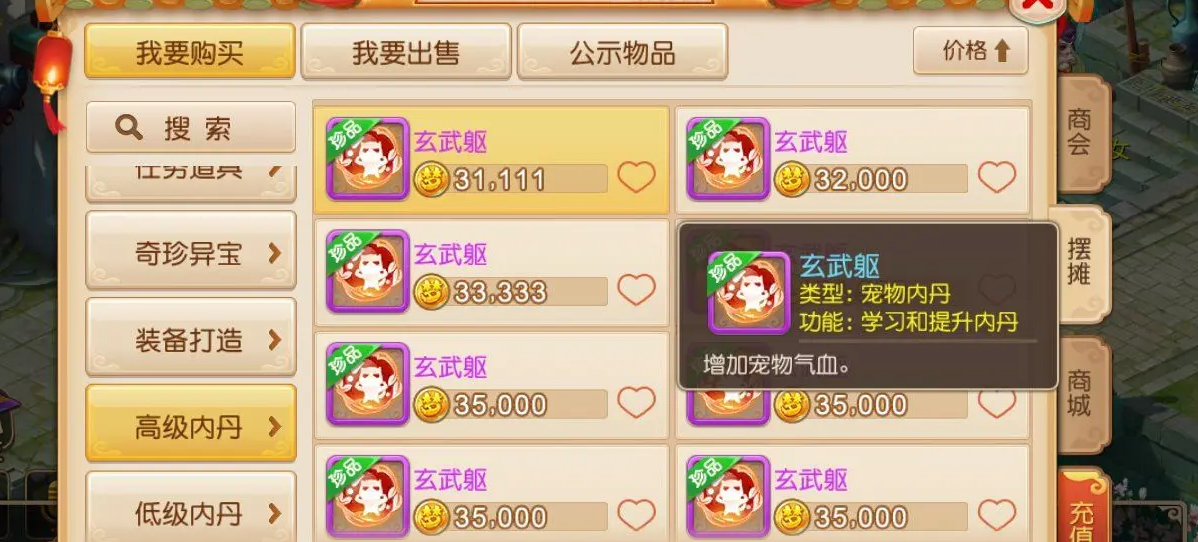Select the 高级内丹 category
The height and width of the screenshot is (542, 1198).
pos(190,427)
